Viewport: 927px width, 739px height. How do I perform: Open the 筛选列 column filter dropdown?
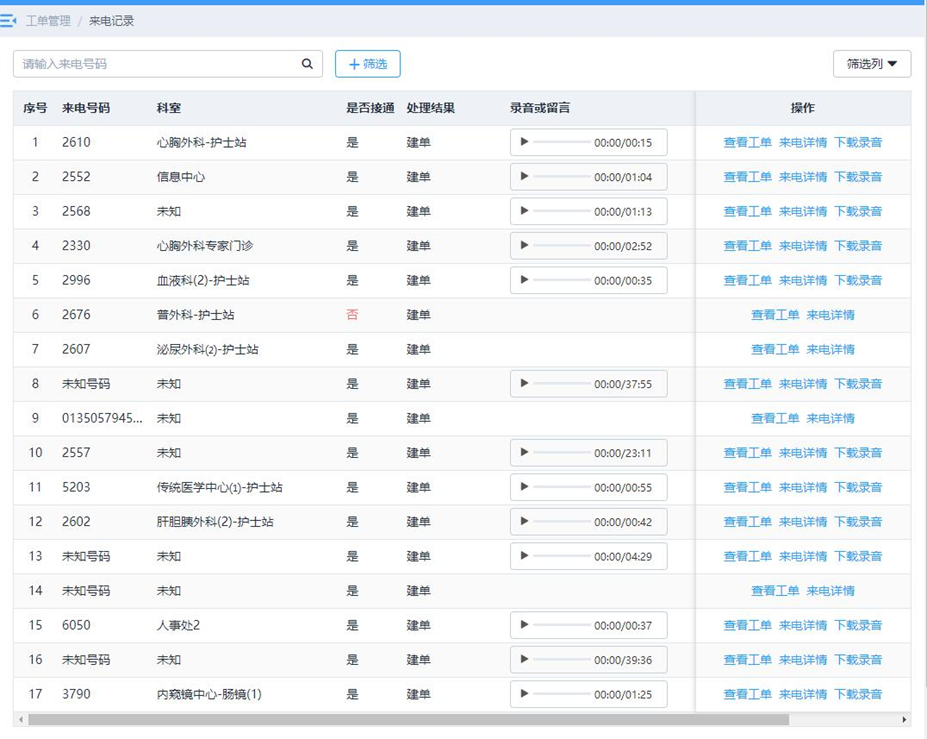point(872,64)
